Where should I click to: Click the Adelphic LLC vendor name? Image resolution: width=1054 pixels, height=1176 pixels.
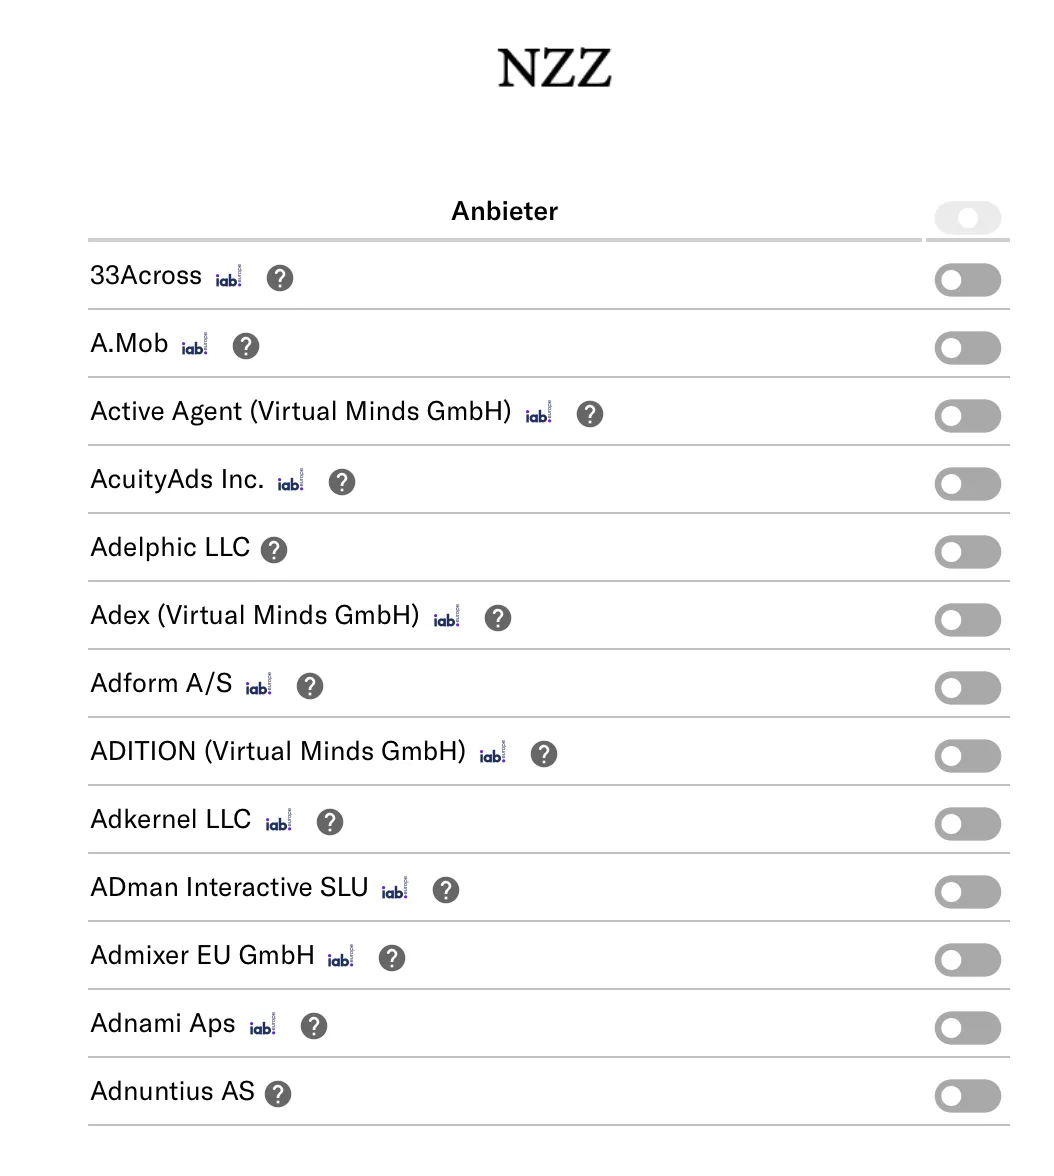pos(170,548)
